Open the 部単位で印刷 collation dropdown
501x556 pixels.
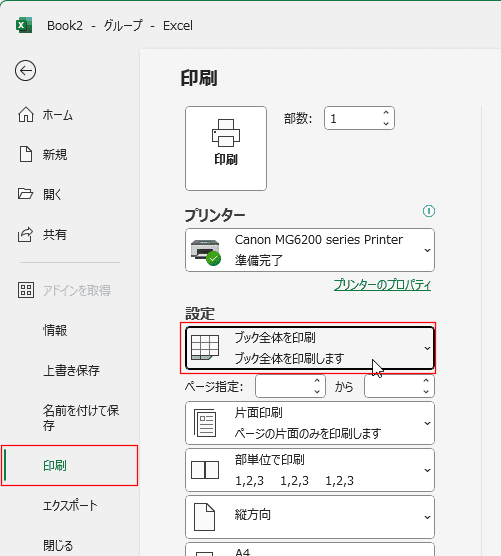(x=310, y=470)
